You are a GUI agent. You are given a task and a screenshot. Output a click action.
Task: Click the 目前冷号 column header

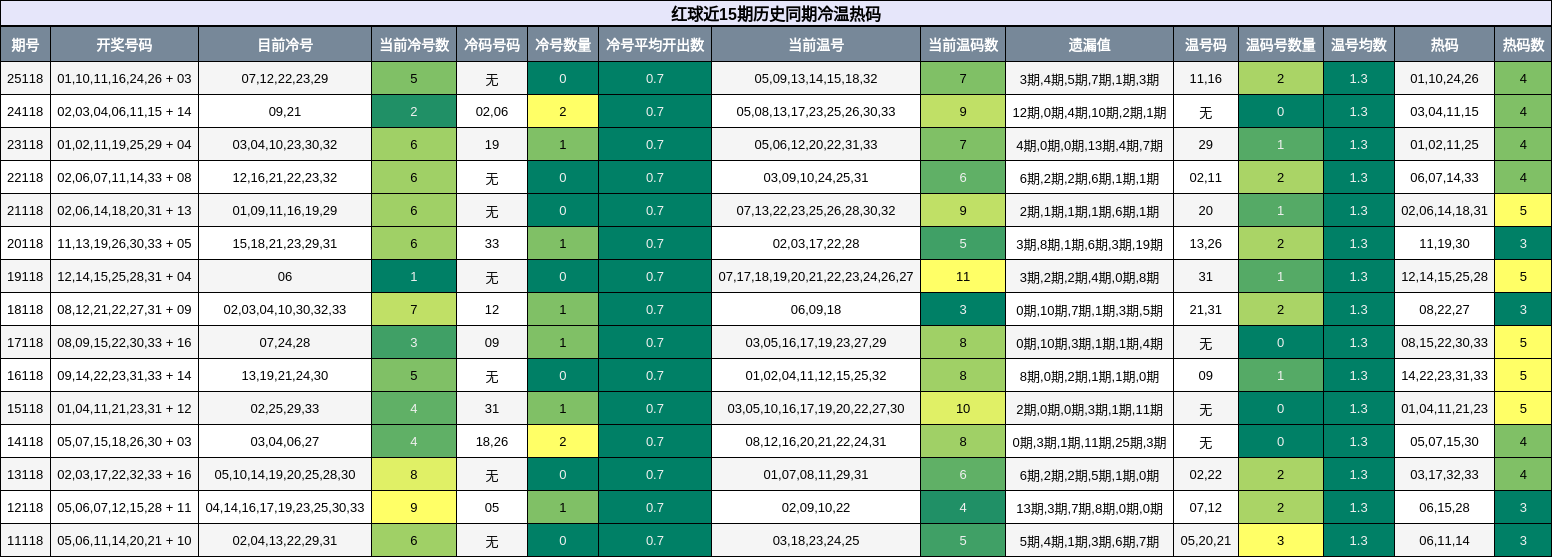click(x=285, y=45)
